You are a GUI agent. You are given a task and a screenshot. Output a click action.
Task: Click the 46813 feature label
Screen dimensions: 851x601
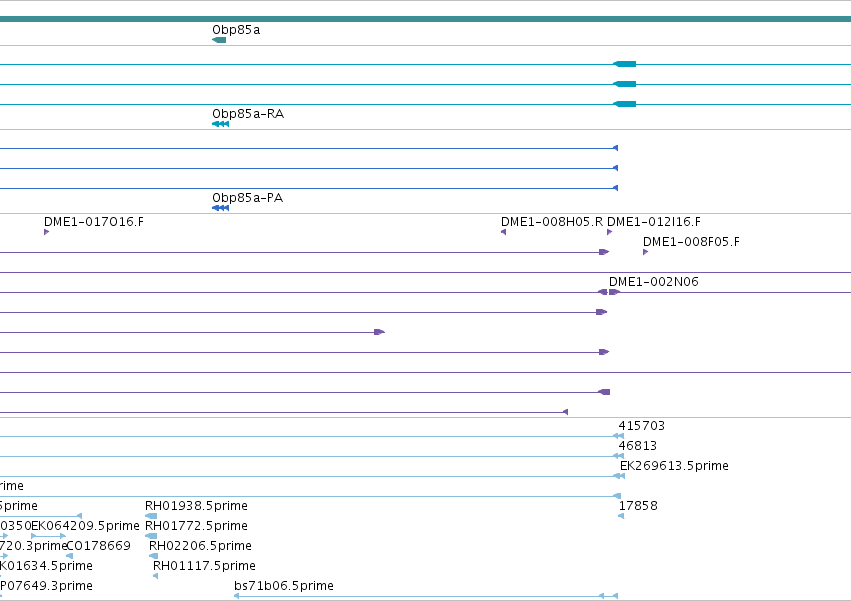point(638,445)
